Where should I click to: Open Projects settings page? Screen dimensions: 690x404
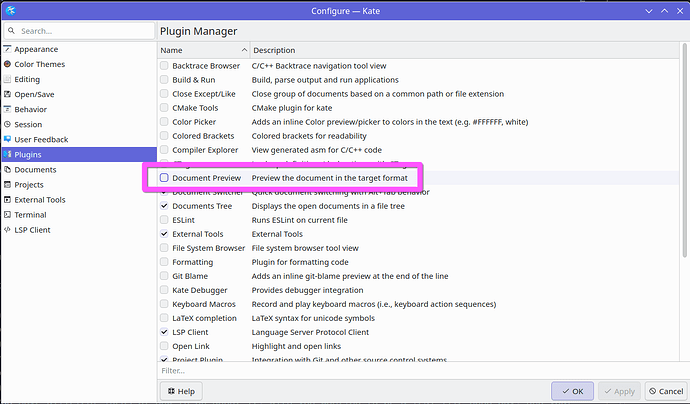click(x=79, y=184)
